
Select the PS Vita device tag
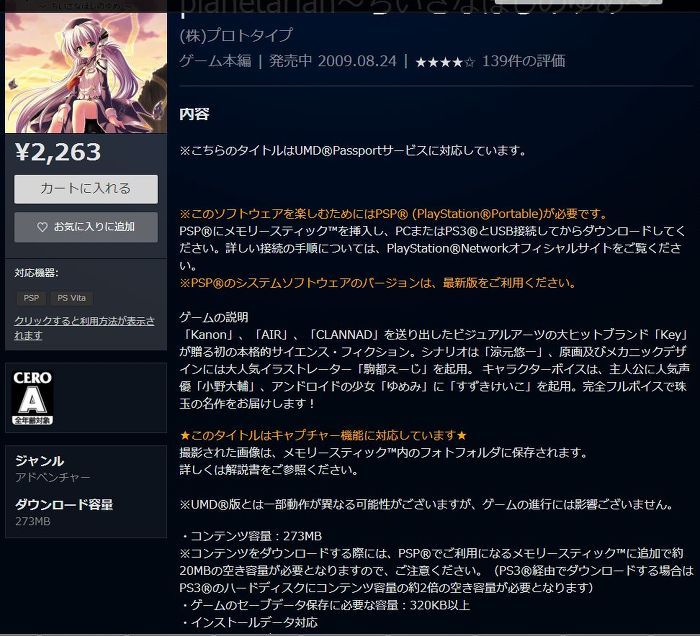click(71, 298)
